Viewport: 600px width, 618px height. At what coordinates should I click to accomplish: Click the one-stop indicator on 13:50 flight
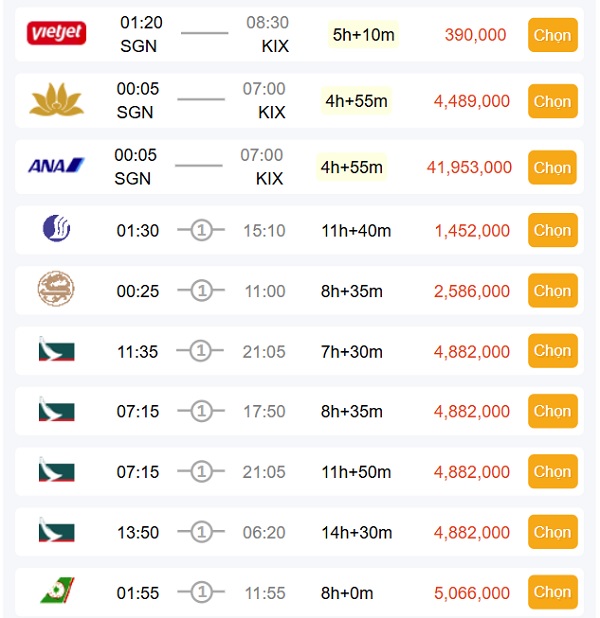201,532
